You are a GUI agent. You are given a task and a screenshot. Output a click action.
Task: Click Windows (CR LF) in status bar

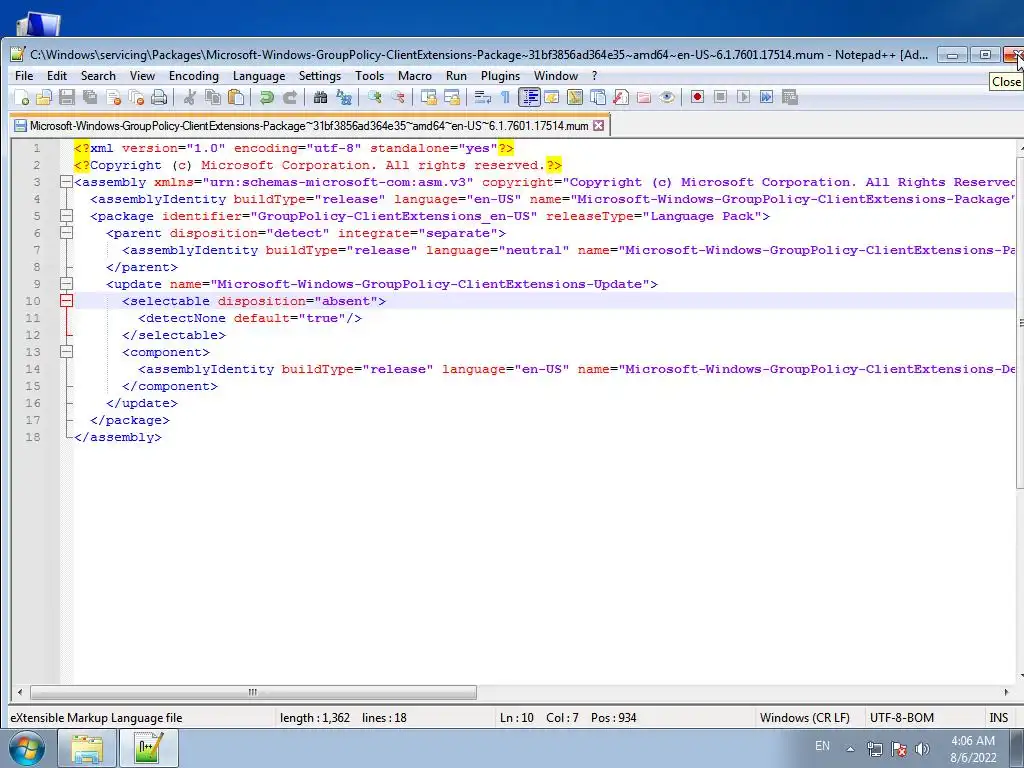(x=805, y=718)
